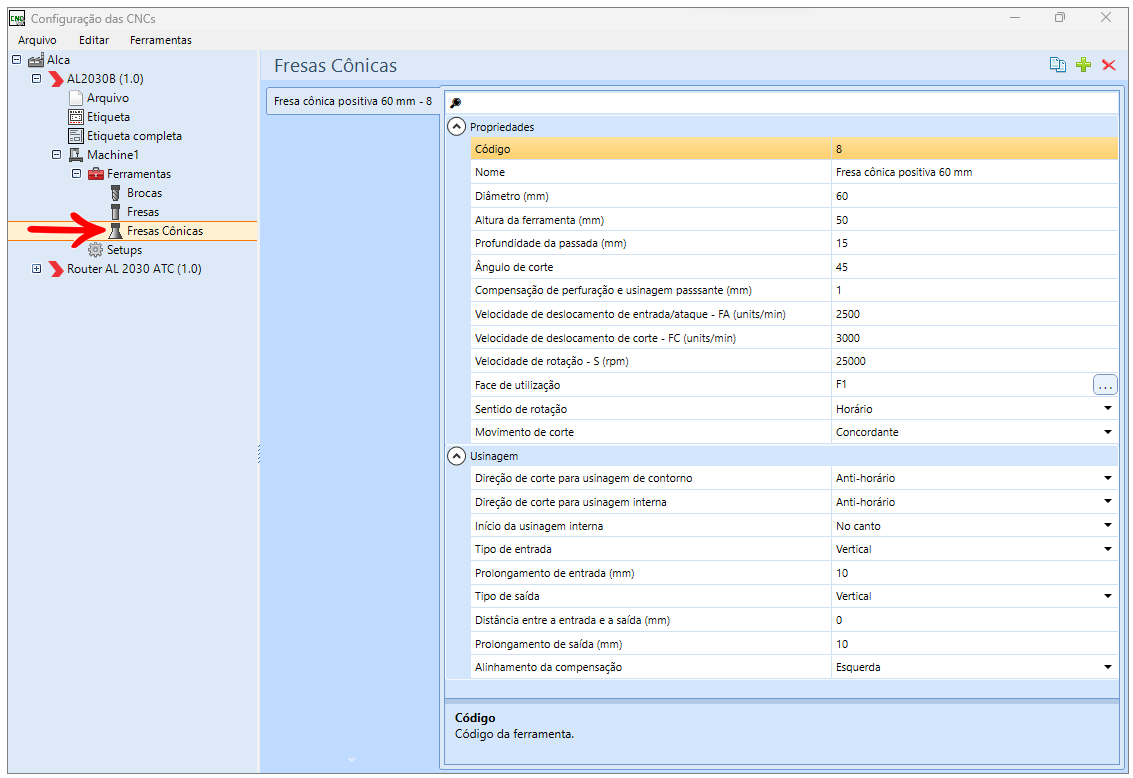This screenshot has width=1133, height=778.
Task: Collapse the Propriedades section
Action: (x=456, y=127)
